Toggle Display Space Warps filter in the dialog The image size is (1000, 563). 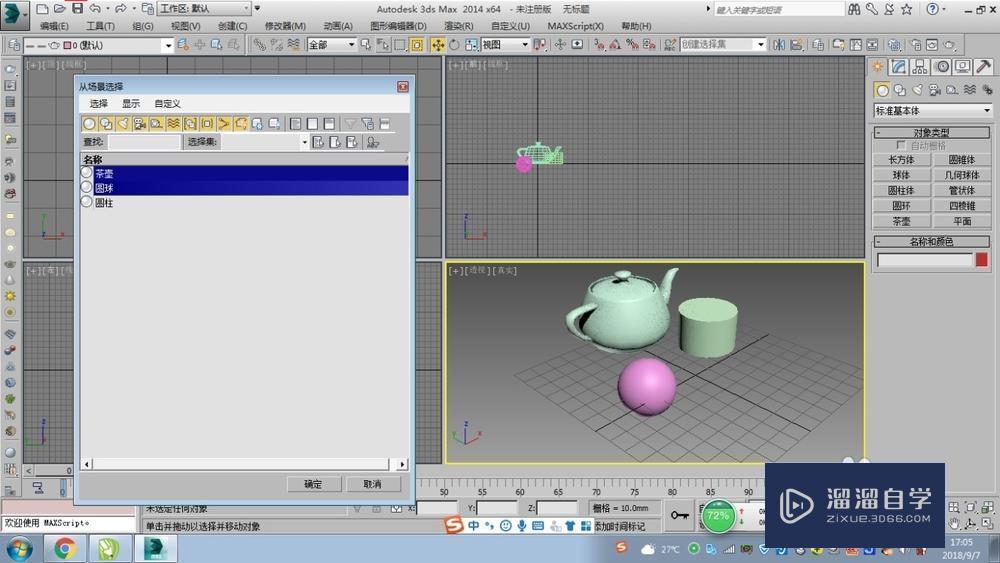point(173,124)
